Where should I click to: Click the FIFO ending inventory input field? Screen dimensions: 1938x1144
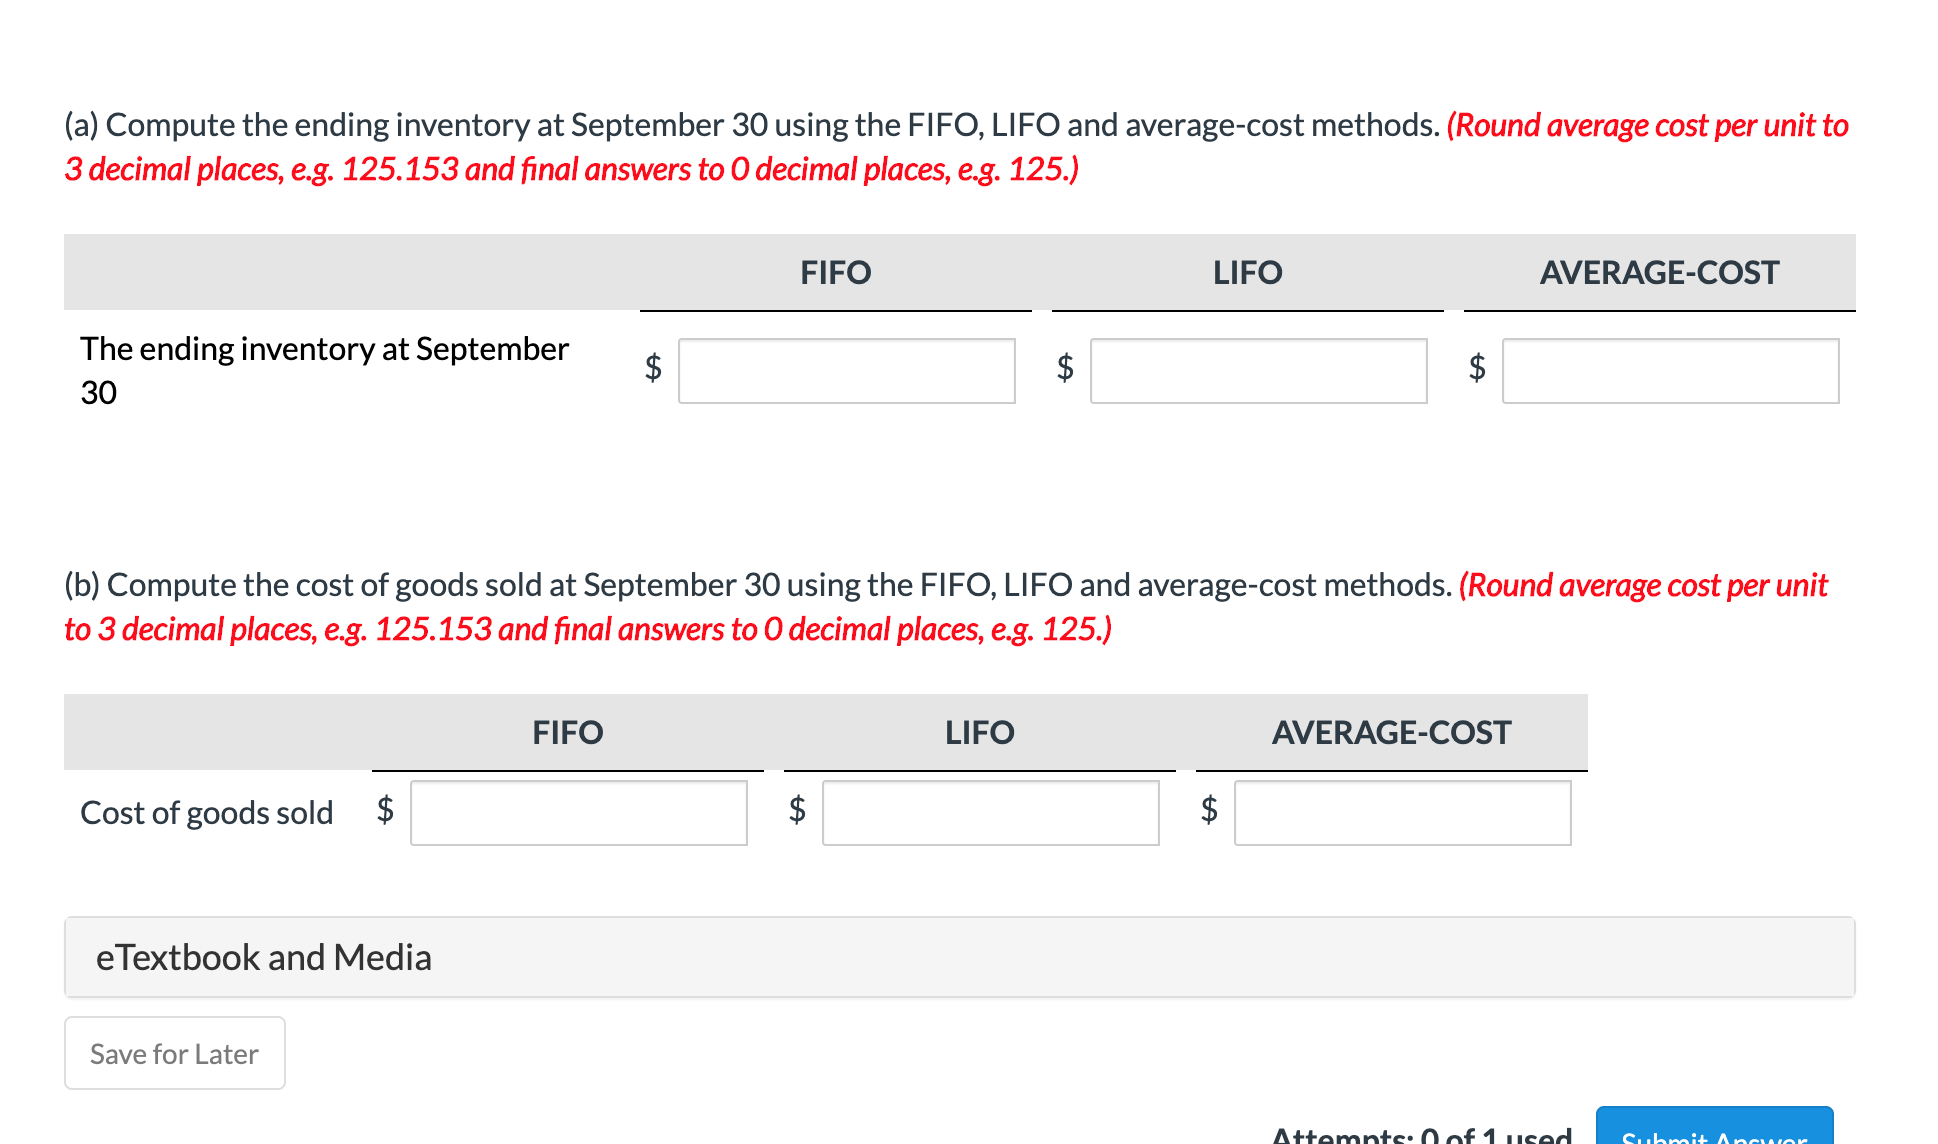[845, 371]
